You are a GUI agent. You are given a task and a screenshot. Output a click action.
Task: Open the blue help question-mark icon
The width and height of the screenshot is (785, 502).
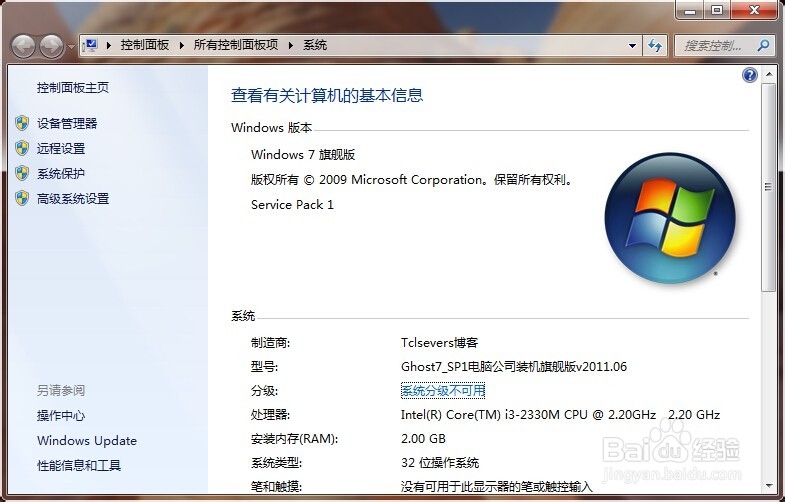[749, 75]
